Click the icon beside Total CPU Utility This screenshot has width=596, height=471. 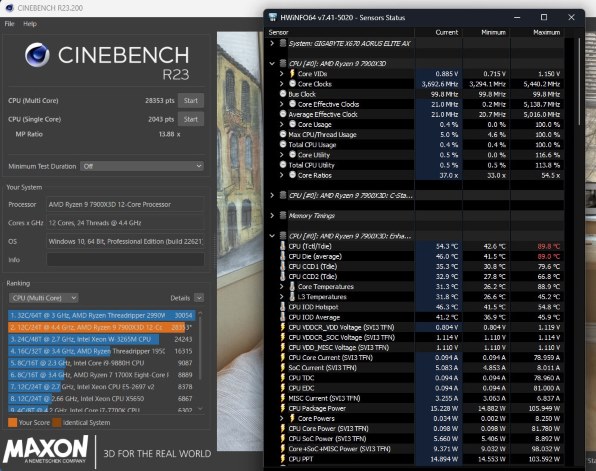point(283,165)
